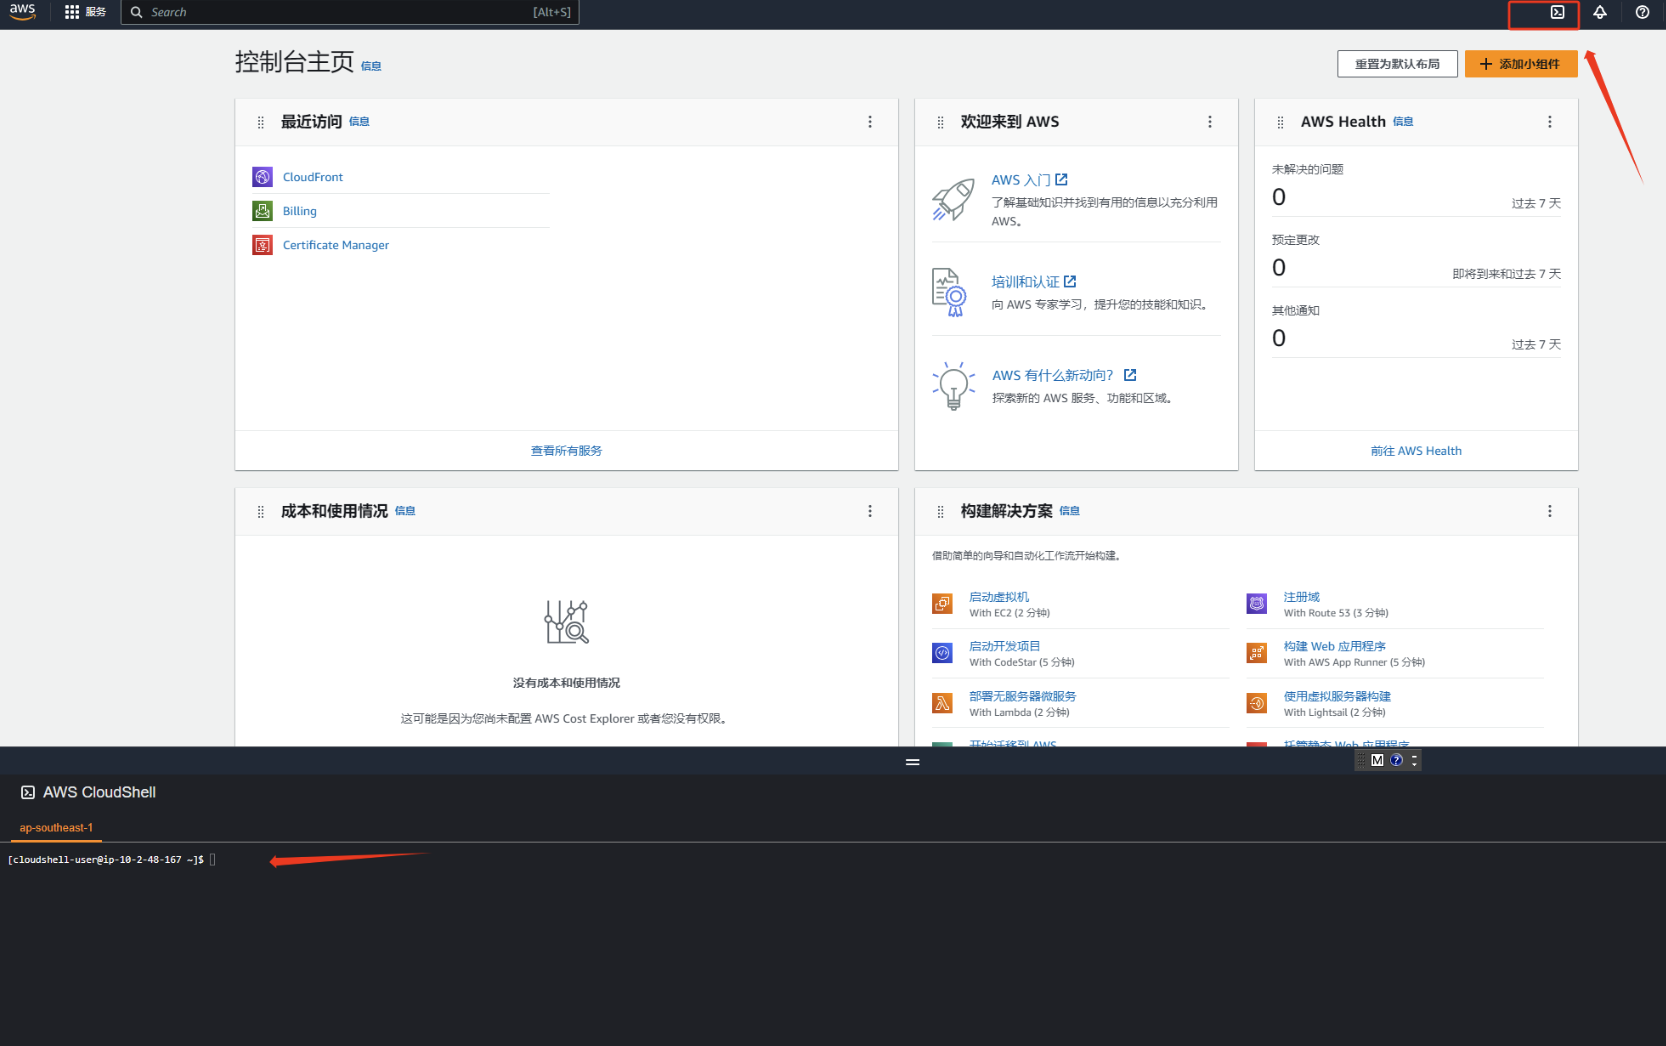This screenshot has width=1666, height=1046.
Task: Click the Route 53 domain registration icon
Action: tap(1257, 604)
